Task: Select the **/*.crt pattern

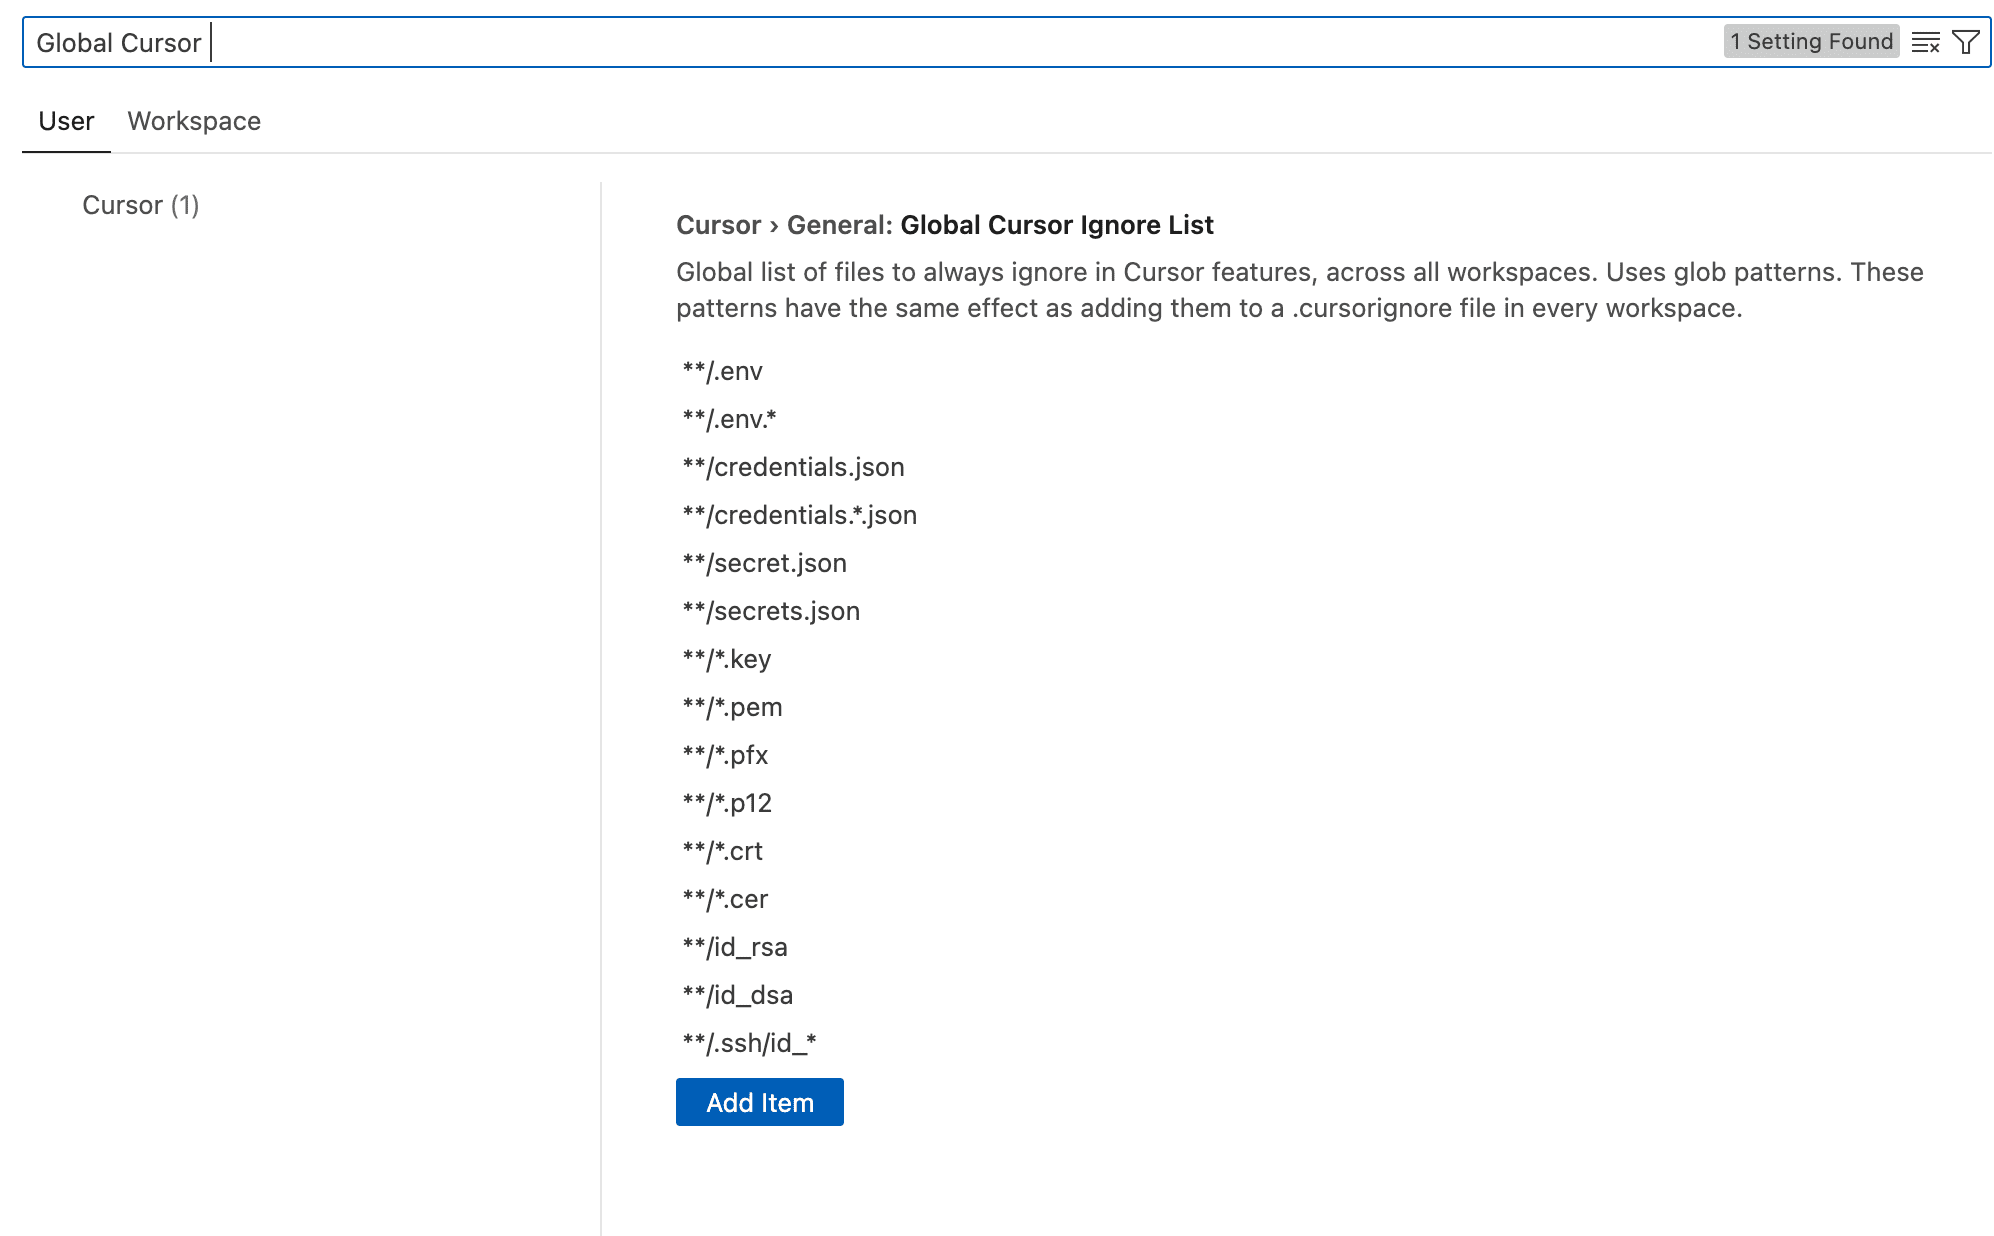Action: click(x=722, y=851)
